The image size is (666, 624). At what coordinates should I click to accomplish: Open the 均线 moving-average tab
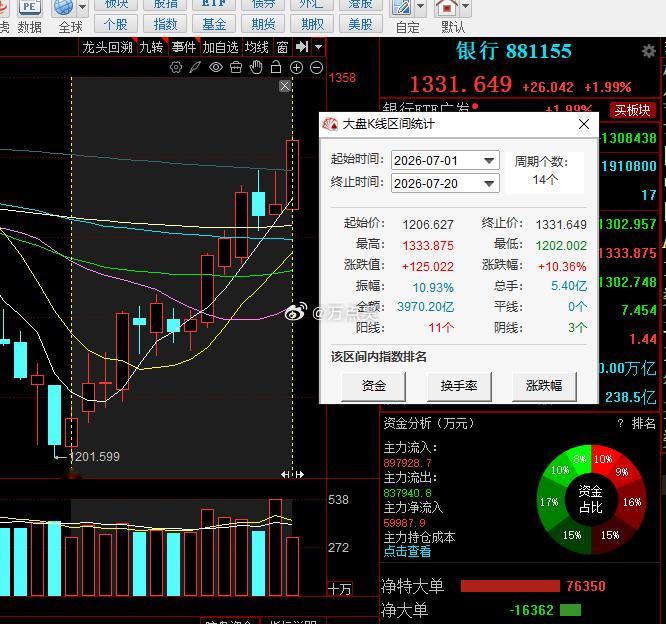257,47
